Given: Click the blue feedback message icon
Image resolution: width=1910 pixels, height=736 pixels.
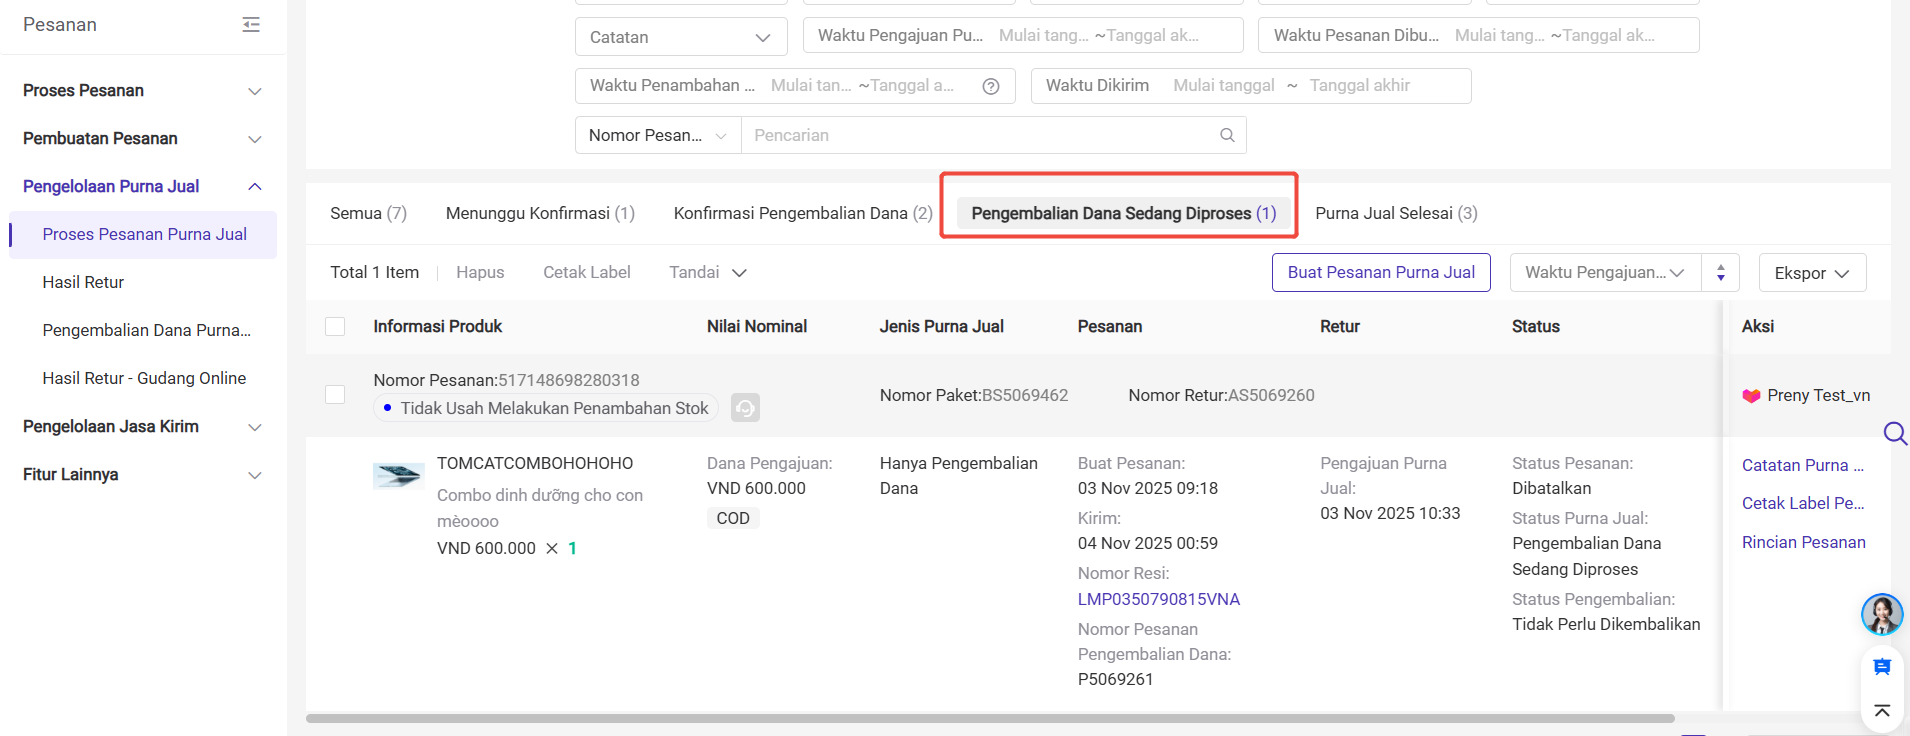Looking at the screenshot, I should tap(1881, 667).
